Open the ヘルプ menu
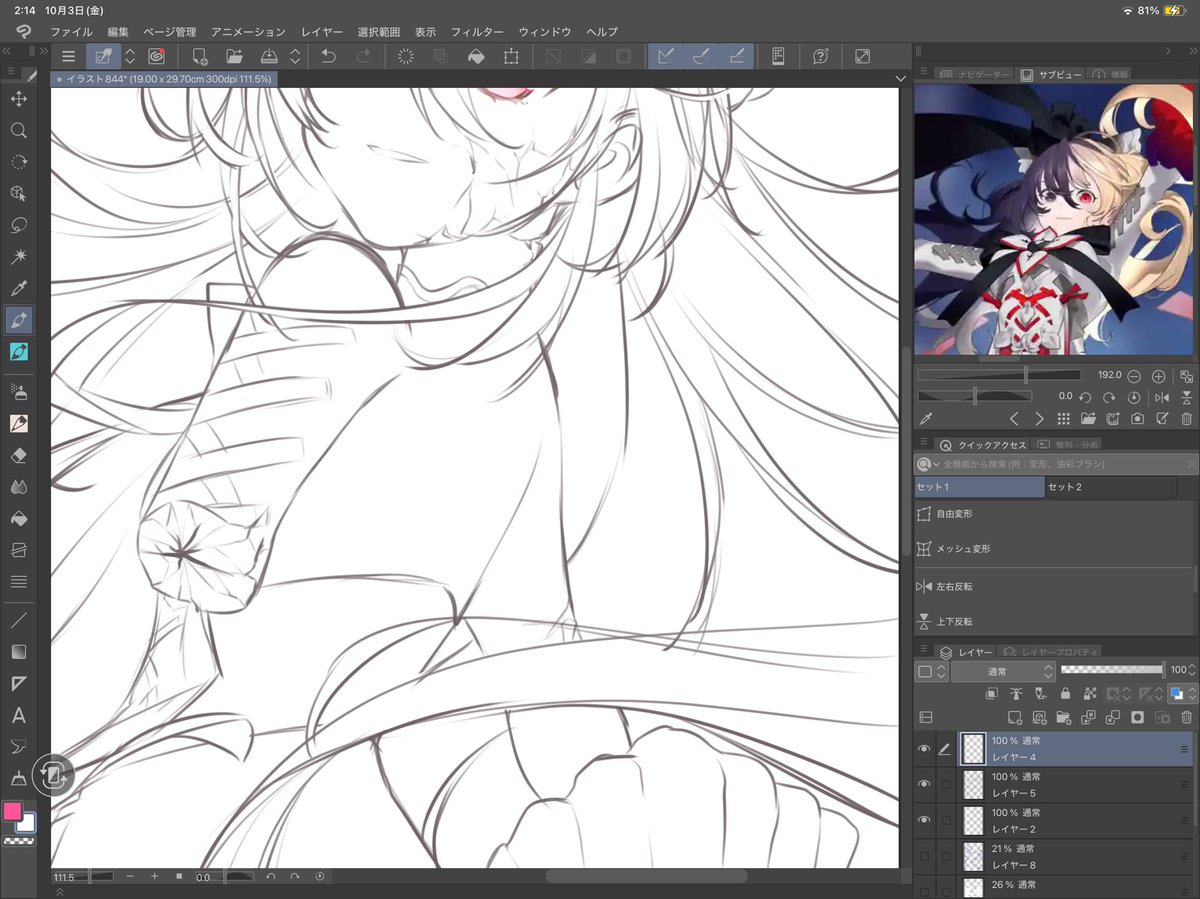Screen dimensions: 1200x899 coord(602,32)
